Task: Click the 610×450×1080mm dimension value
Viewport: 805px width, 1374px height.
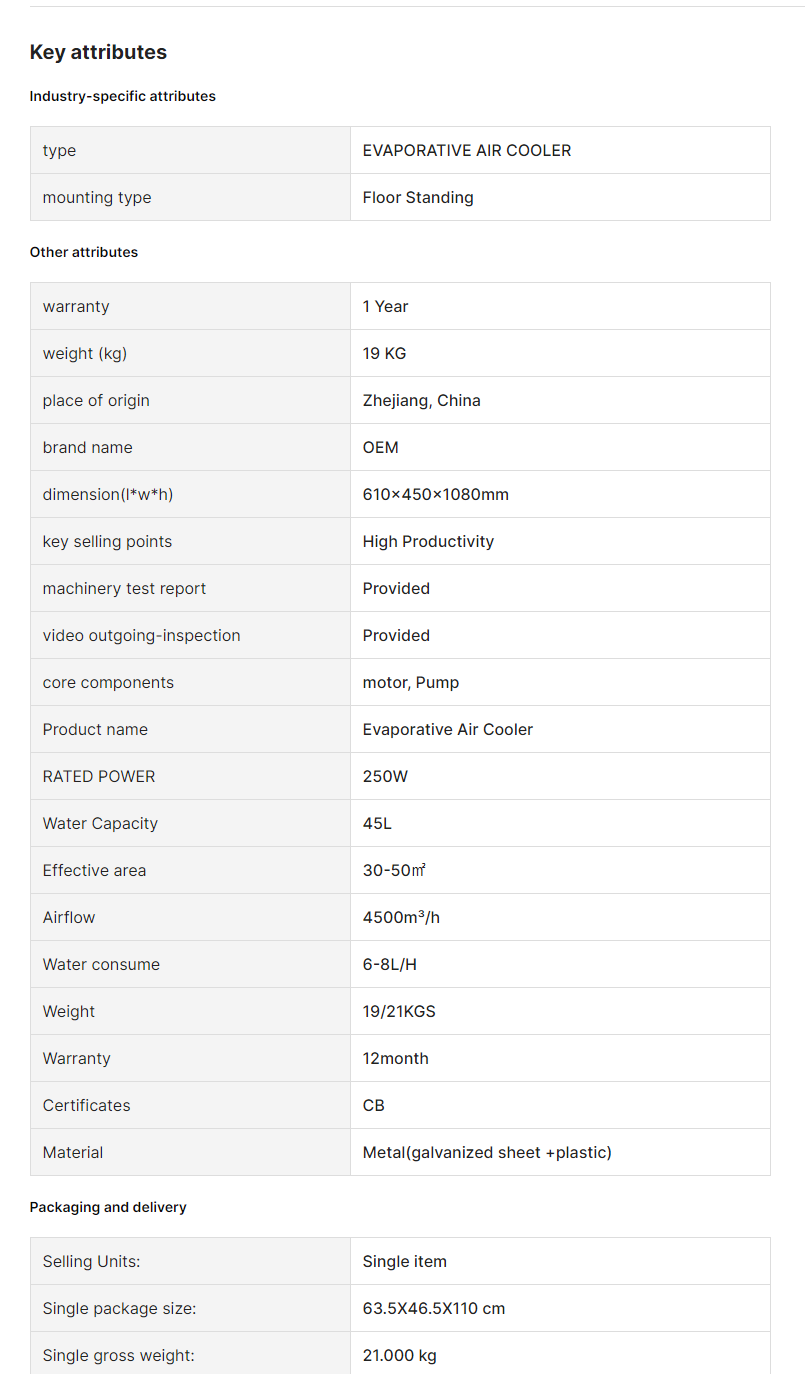Action: tap(436, 494)
